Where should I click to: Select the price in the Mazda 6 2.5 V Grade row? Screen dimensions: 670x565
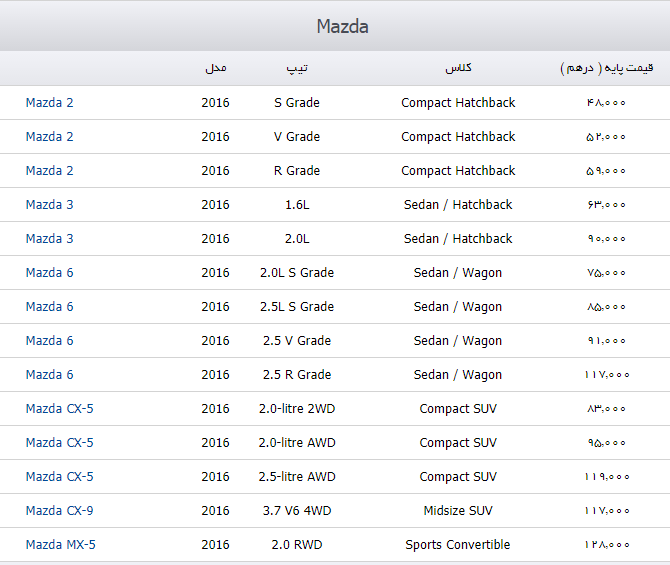click(x=606, y=341)
